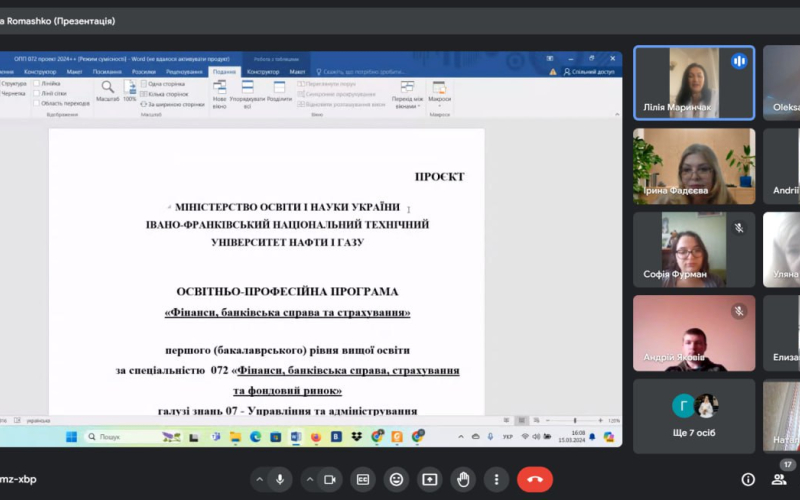
Task: Click the Word zoom slider handle
Action: click(575, 420)
